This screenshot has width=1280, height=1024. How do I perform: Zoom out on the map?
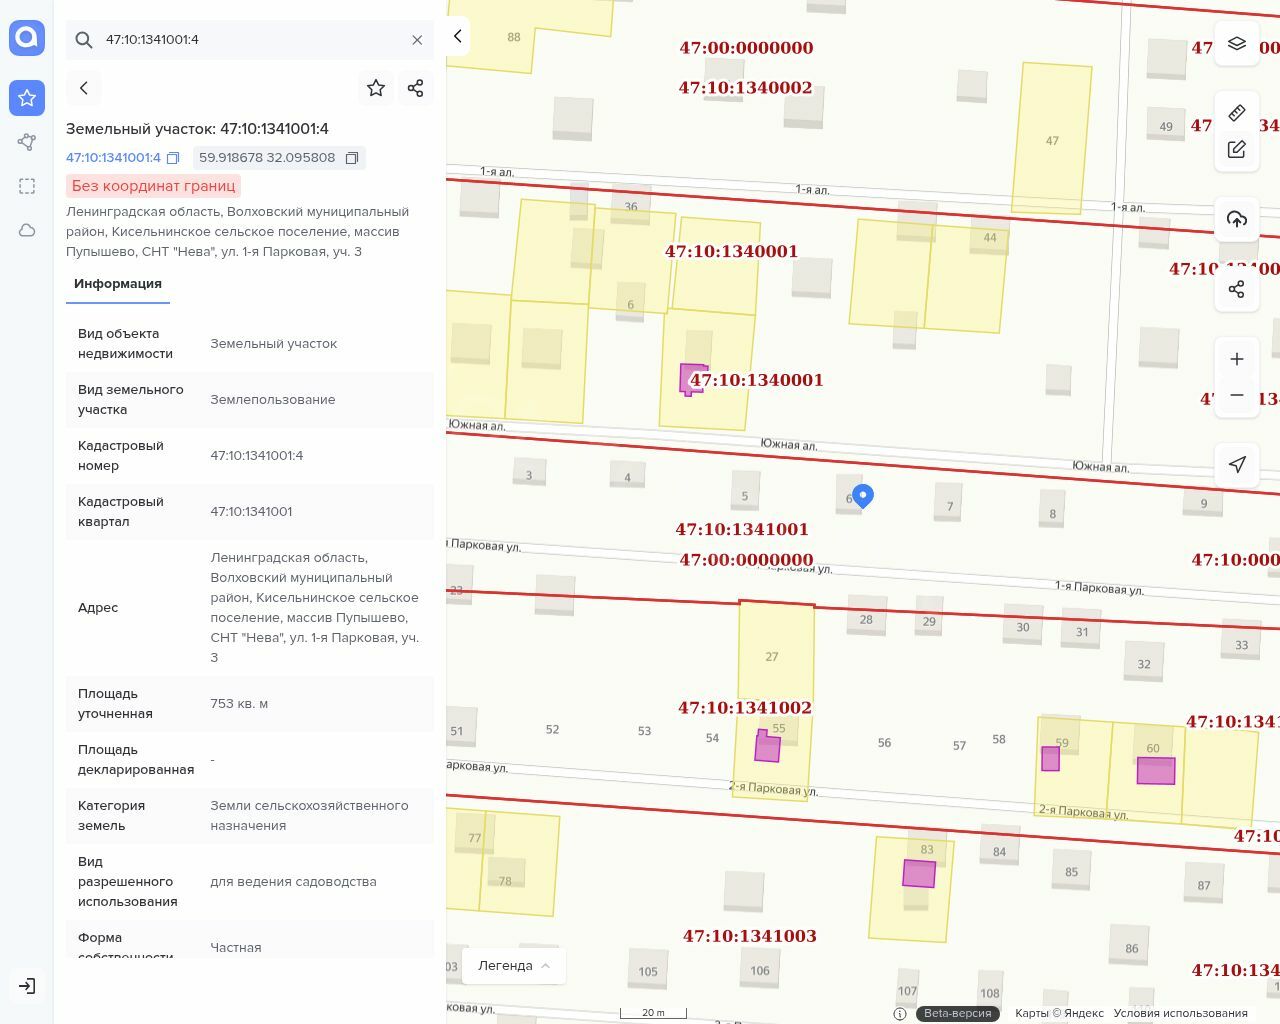coord(1237,395)
